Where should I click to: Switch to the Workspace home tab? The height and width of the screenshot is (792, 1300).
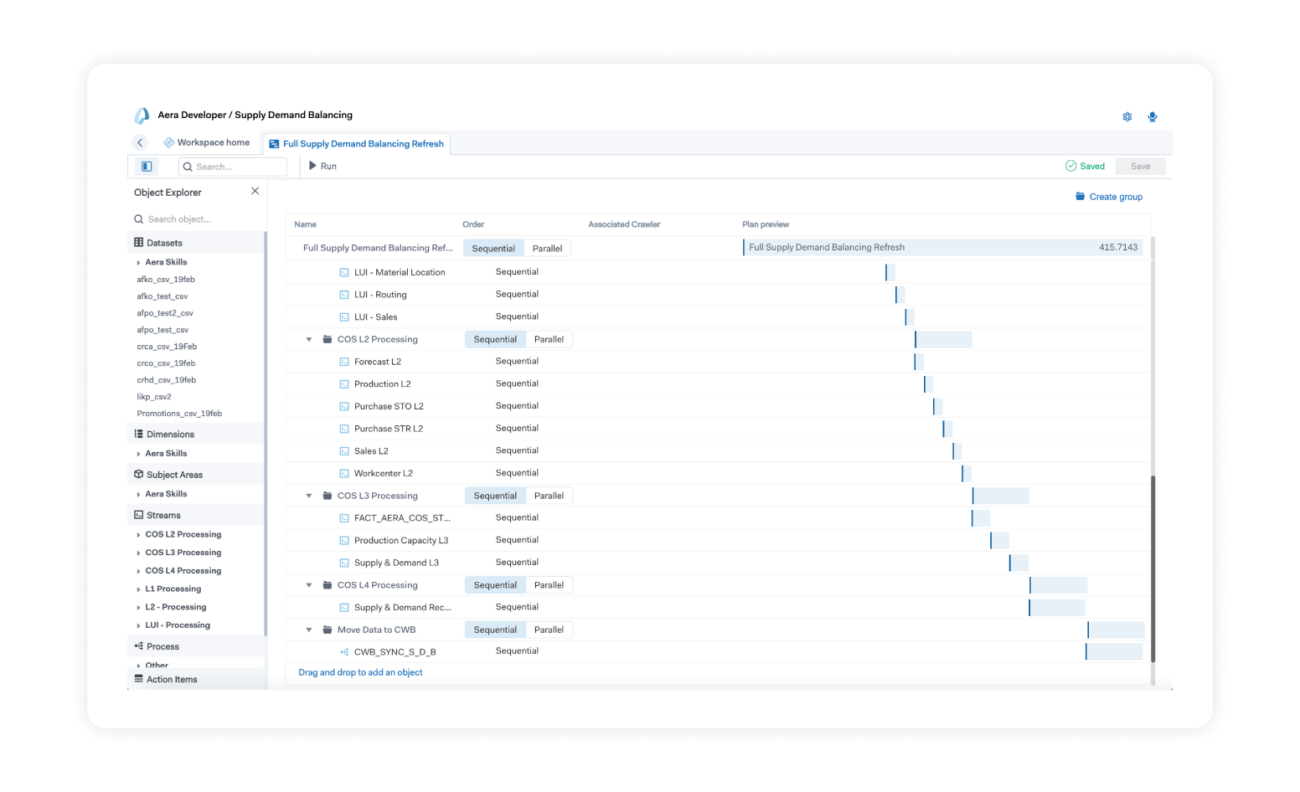pyautogui.click(x=206, y=143)
